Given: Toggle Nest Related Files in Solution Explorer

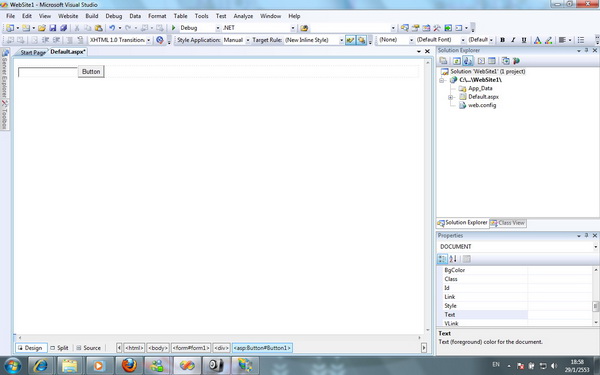Looking at the screenshot, I should click(468, 61).
